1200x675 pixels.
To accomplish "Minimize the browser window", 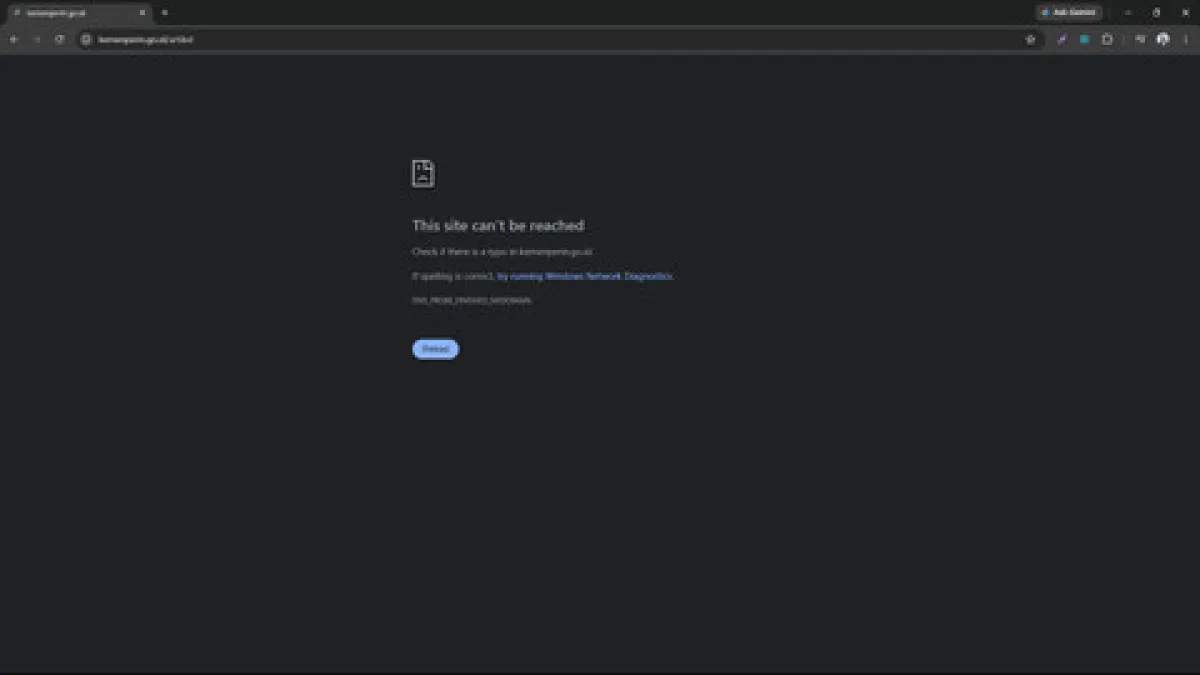I will tap(1127, 13).
